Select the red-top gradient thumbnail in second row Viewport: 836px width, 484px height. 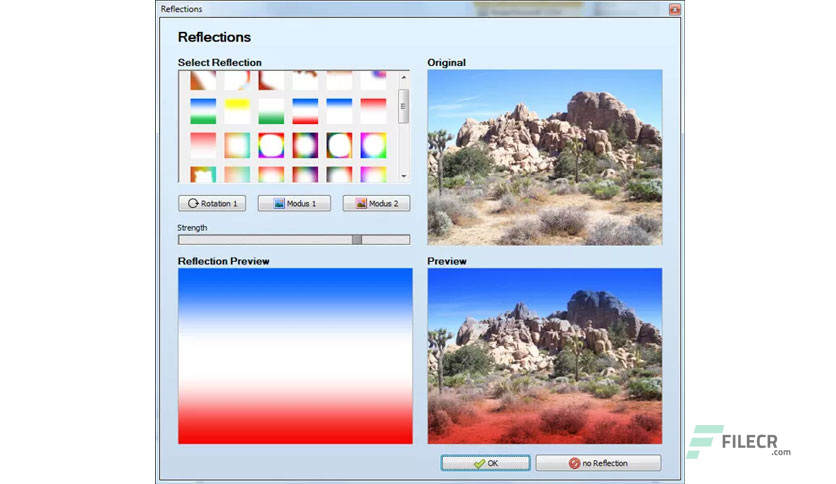(373, 111)
